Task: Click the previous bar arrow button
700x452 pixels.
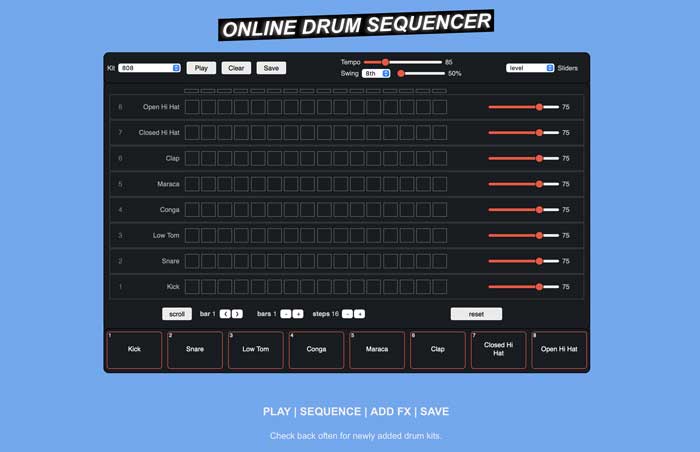Action: coord(226,313)
